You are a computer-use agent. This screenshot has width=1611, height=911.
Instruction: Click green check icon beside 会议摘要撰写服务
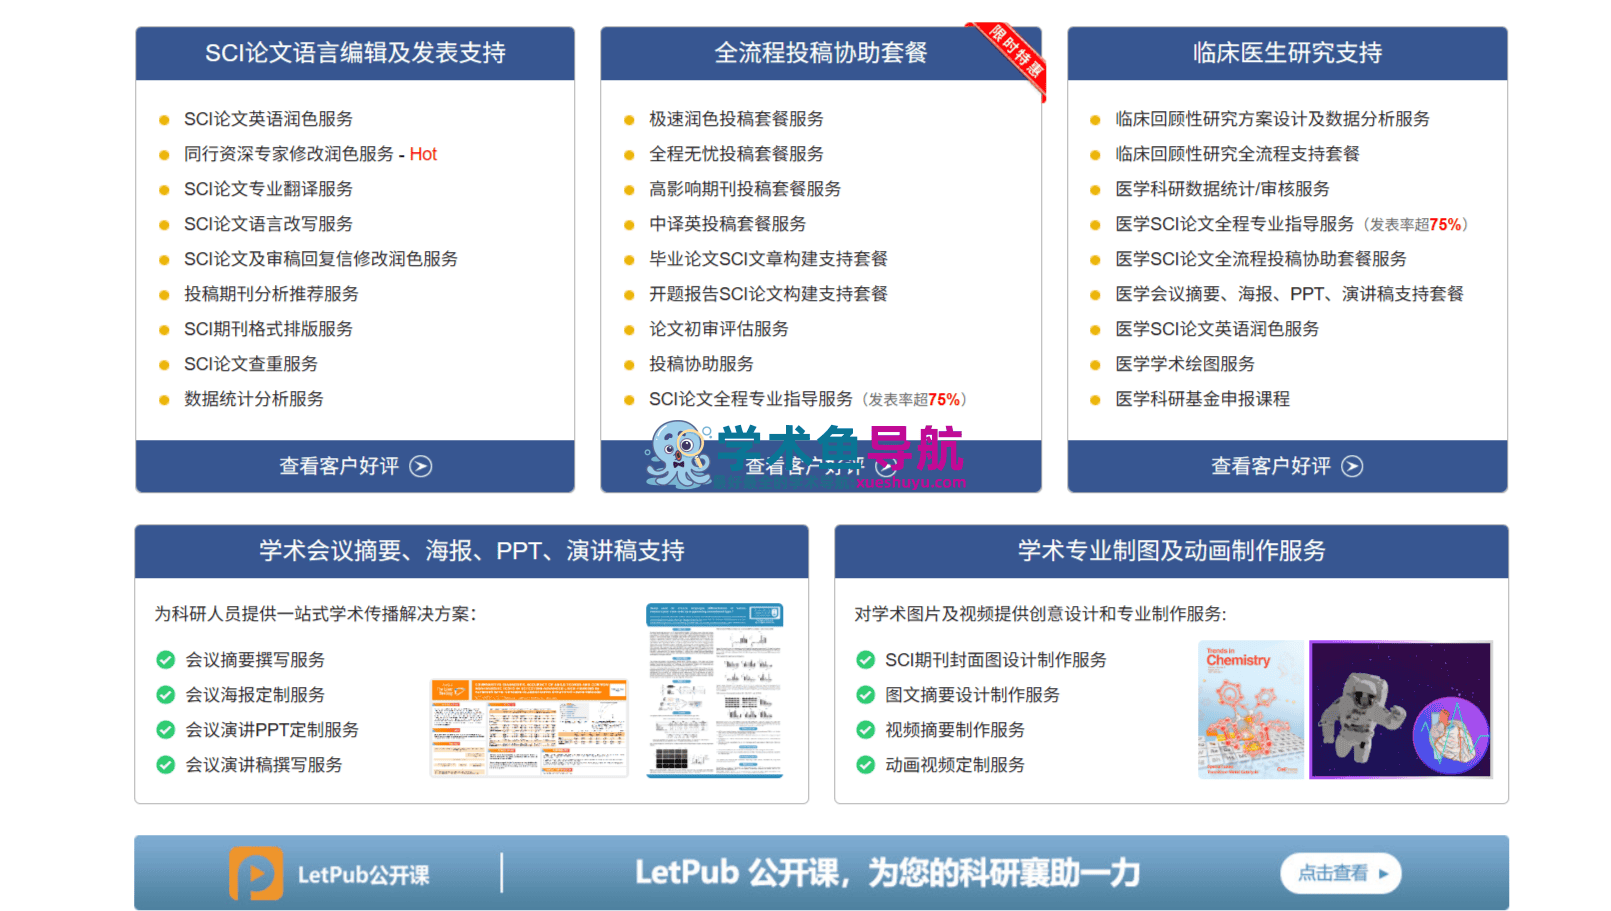coord(166,660)
